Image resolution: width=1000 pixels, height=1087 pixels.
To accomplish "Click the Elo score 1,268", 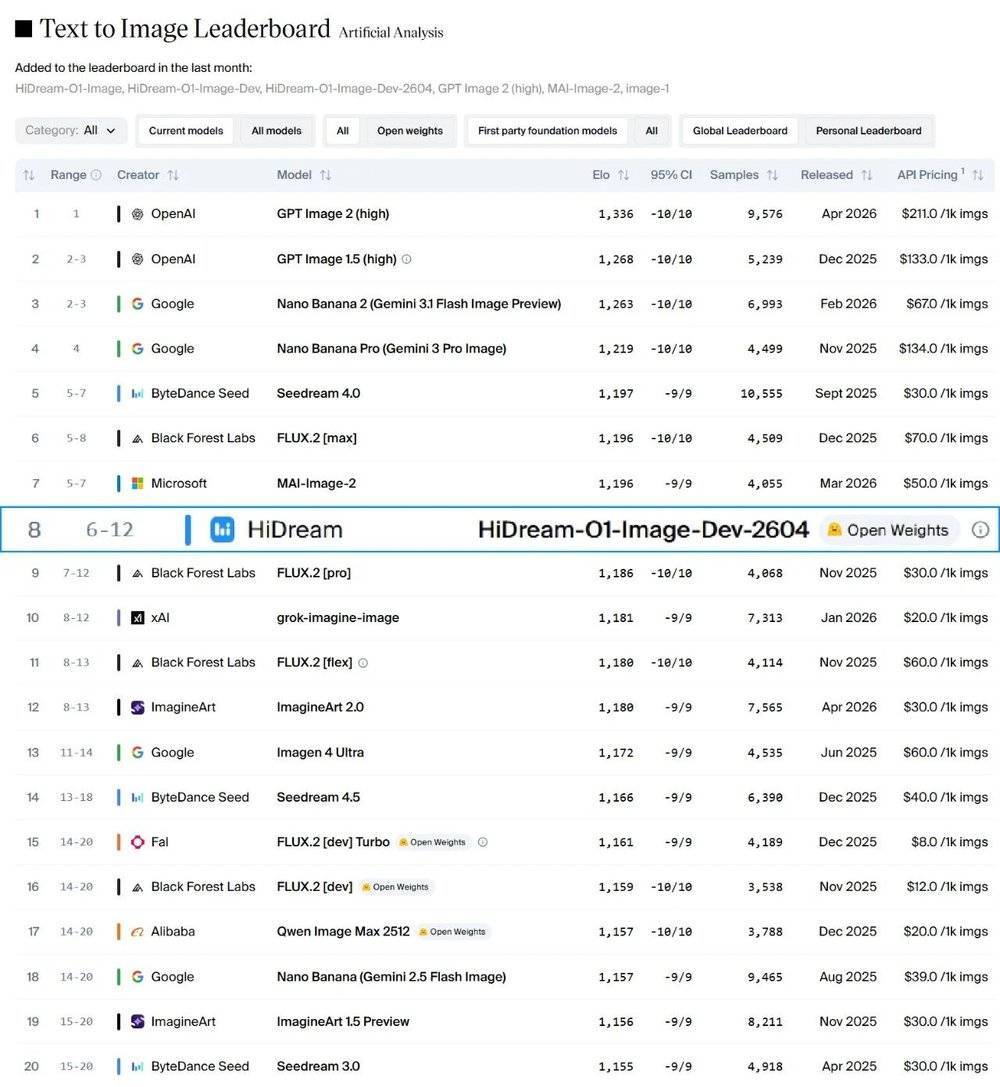I will click(615, 259).
